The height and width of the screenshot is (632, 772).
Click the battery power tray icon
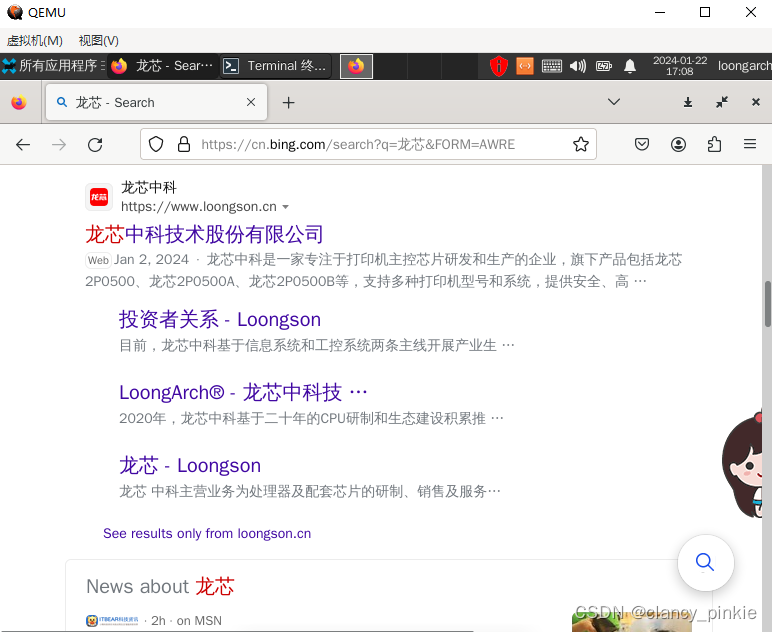(604, 66)
